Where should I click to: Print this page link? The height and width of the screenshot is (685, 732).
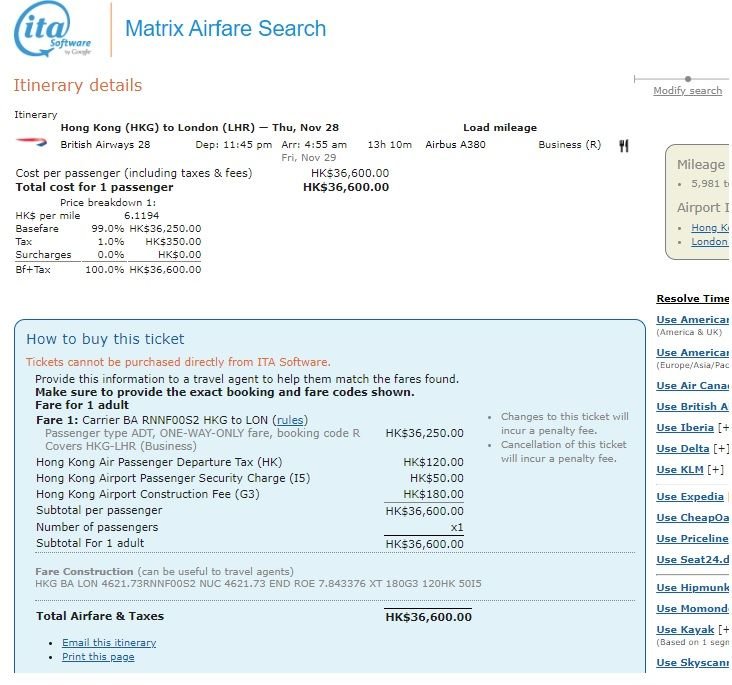(x=98, y=657)
